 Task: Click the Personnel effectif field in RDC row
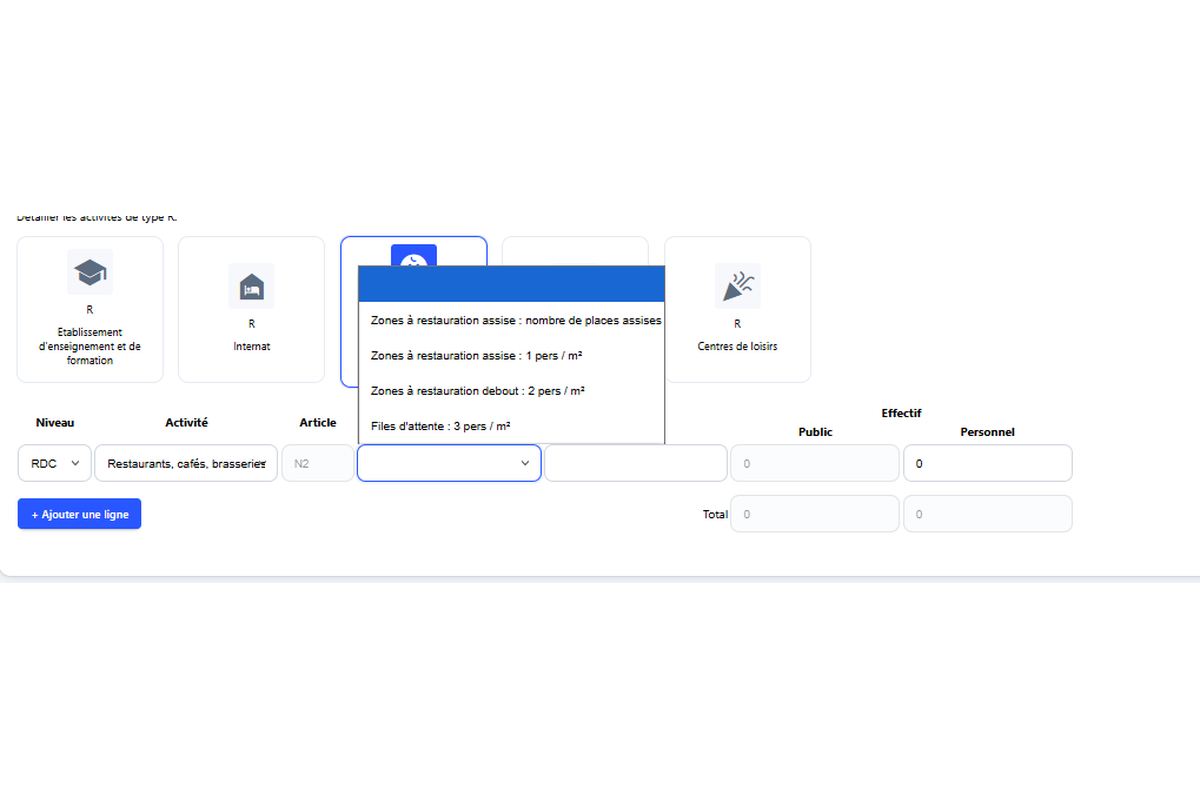(987, 463)
